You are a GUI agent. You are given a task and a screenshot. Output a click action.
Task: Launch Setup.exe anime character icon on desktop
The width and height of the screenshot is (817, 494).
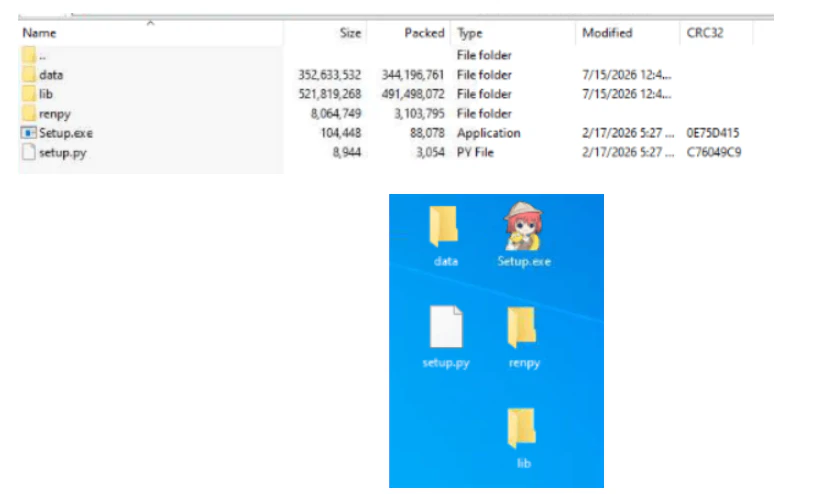524,226
